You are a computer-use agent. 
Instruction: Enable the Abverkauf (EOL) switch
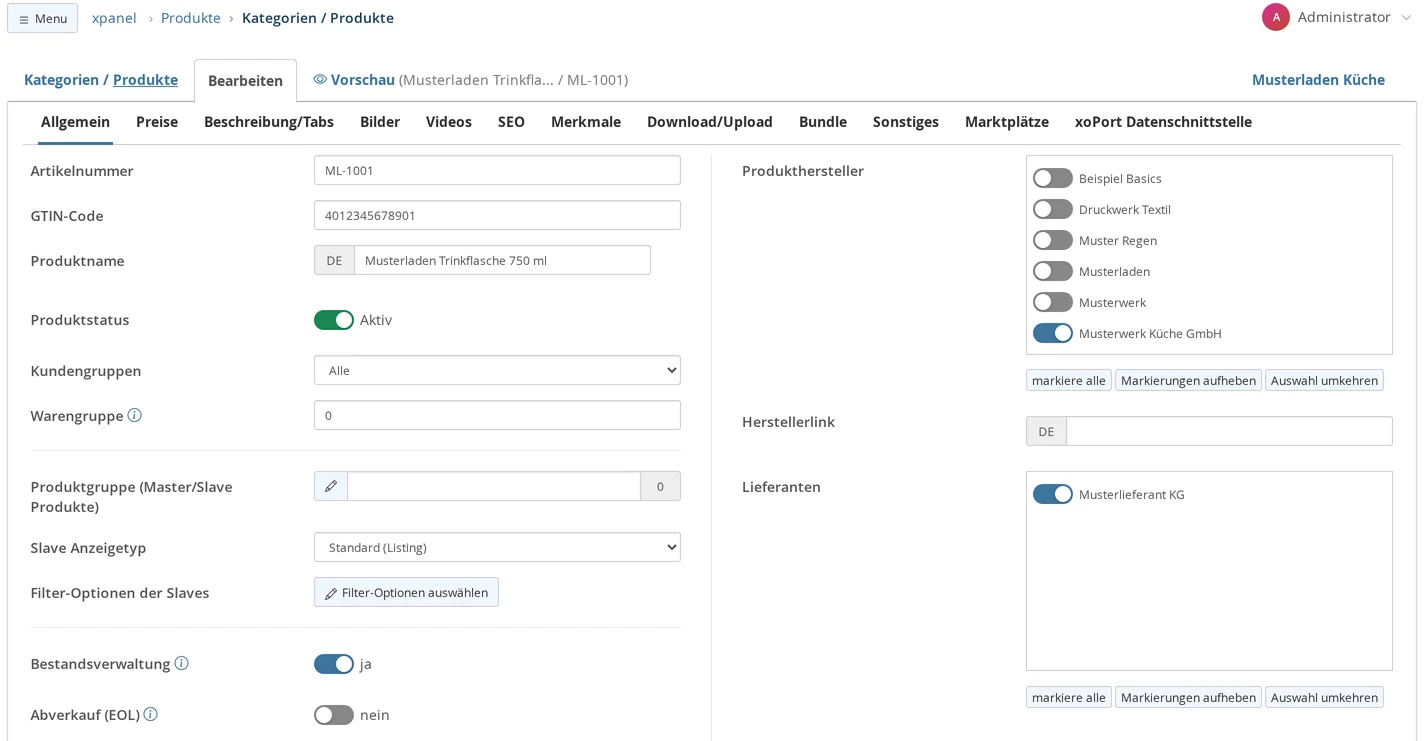(x=334, y=715)
